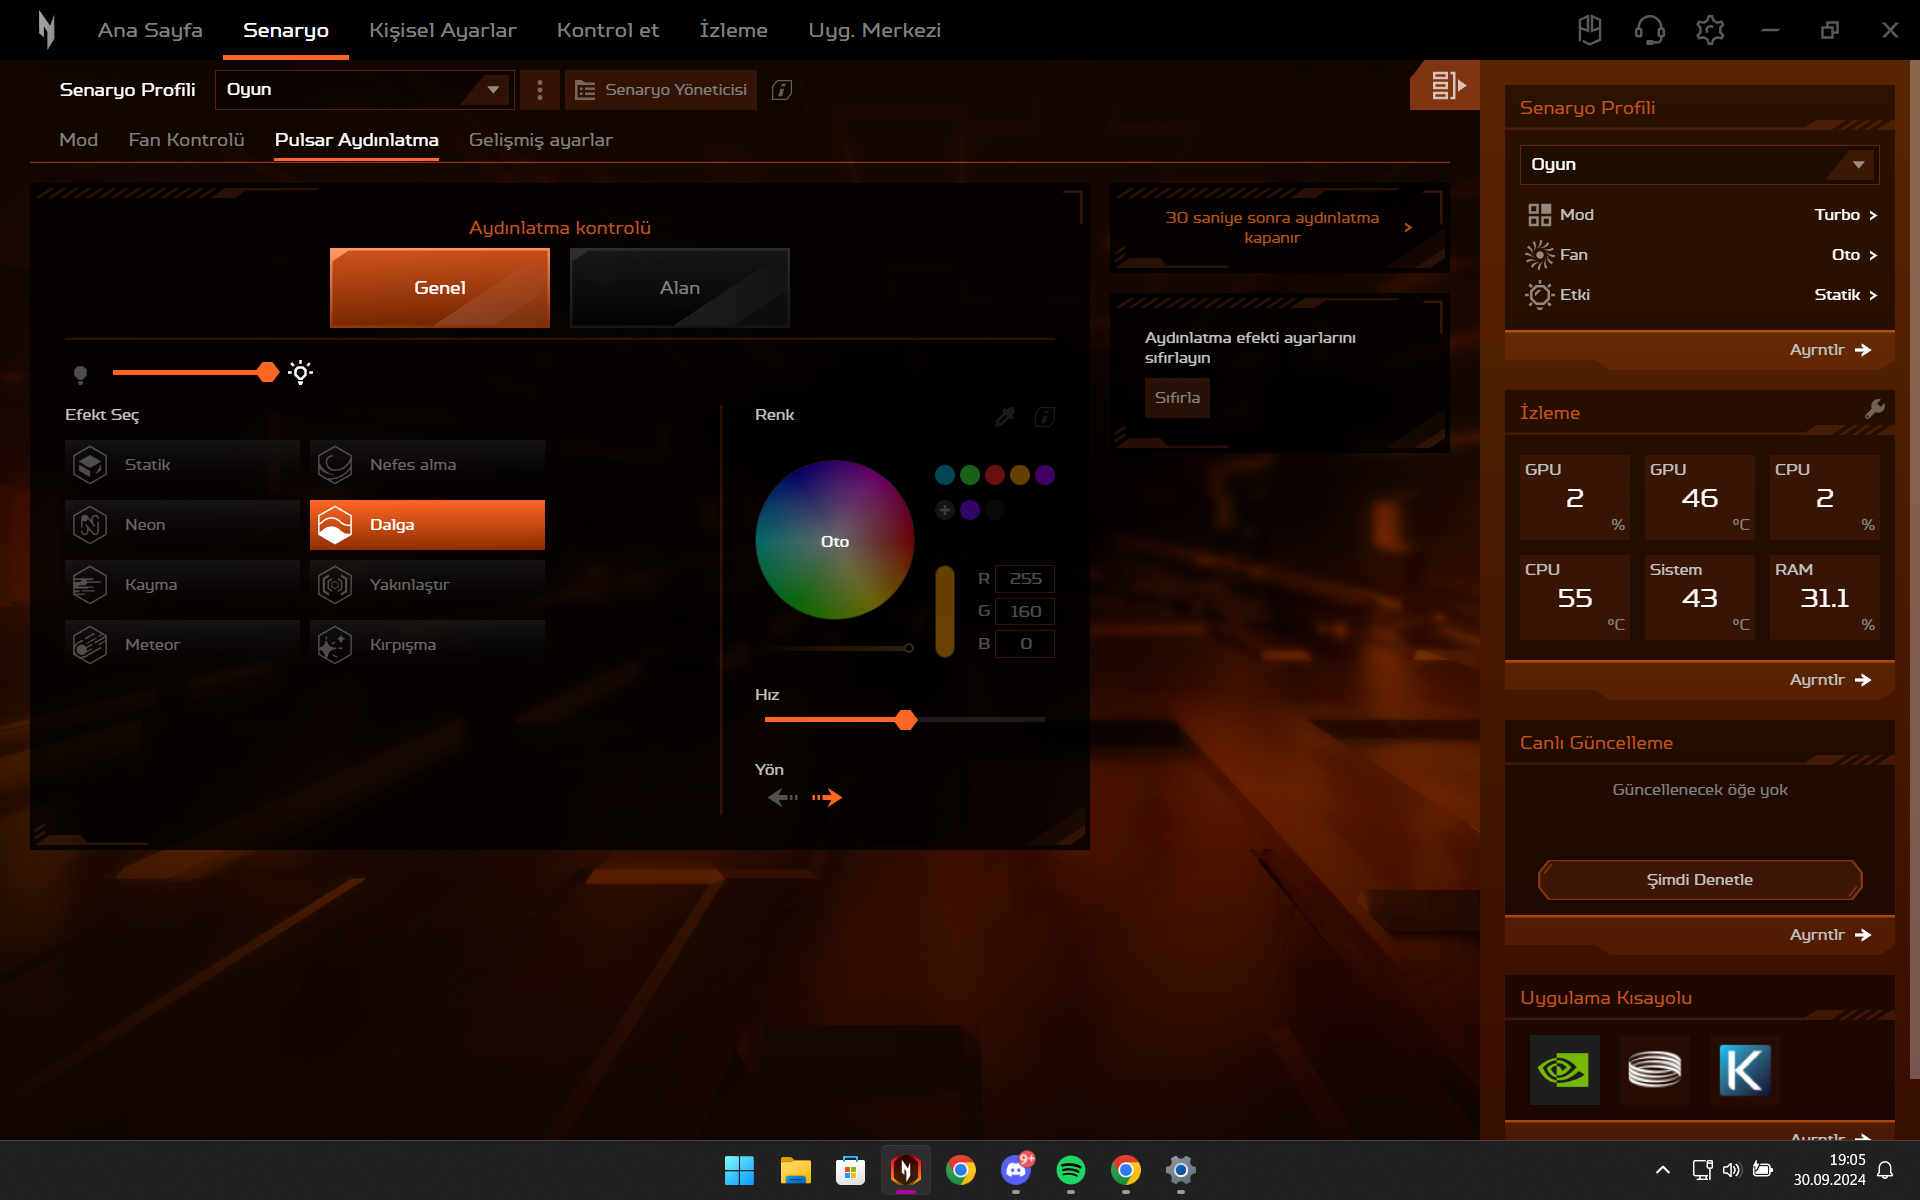Click the Genel lighting control button
1920x1200 pixels.
[x=440, y=288]
